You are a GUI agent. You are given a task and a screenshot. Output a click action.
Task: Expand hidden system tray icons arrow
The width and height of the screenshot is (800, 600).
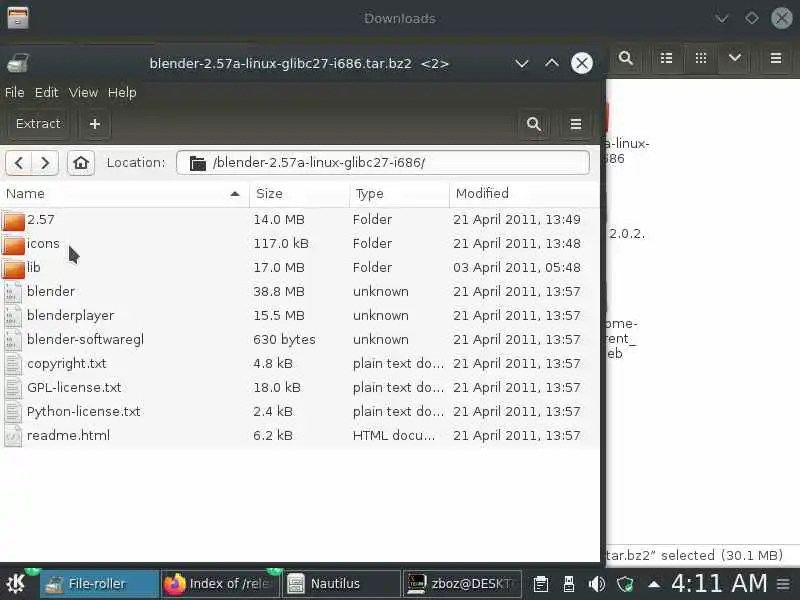[x=654, y=585]
